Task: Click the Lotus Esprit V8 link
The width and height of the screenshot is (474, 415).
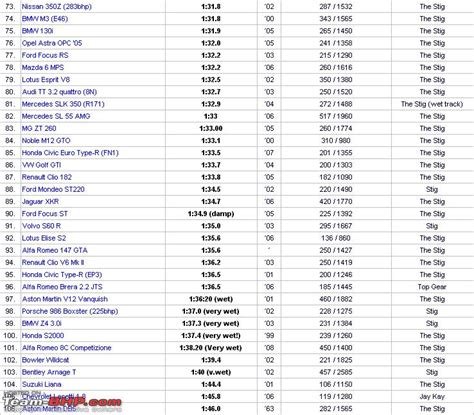Action: tap(46, 80)
